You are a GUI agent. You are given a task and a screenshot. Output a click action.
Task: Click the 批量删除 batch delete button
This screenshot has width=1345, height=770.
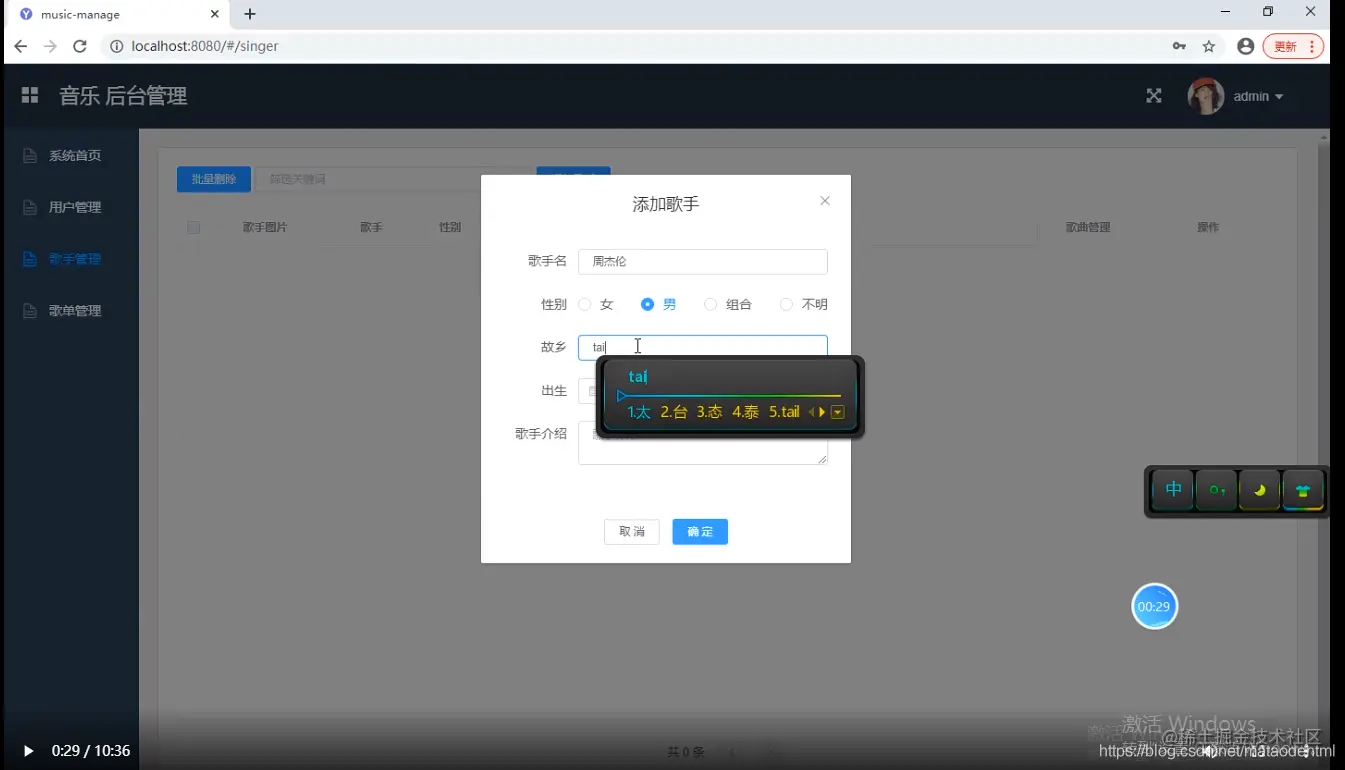(213, 179)
